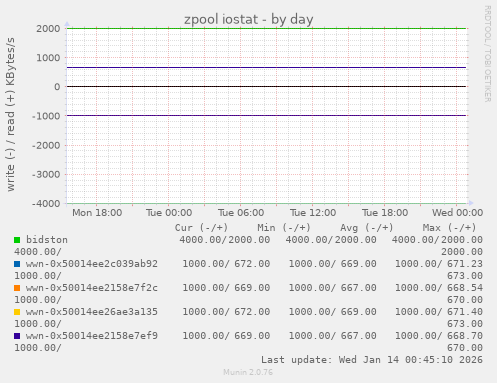Click the Avg value '1000.00/ 671.23'
Viewport: 497px width, 383px height.
pyautogui.click(x=439, y=264)
